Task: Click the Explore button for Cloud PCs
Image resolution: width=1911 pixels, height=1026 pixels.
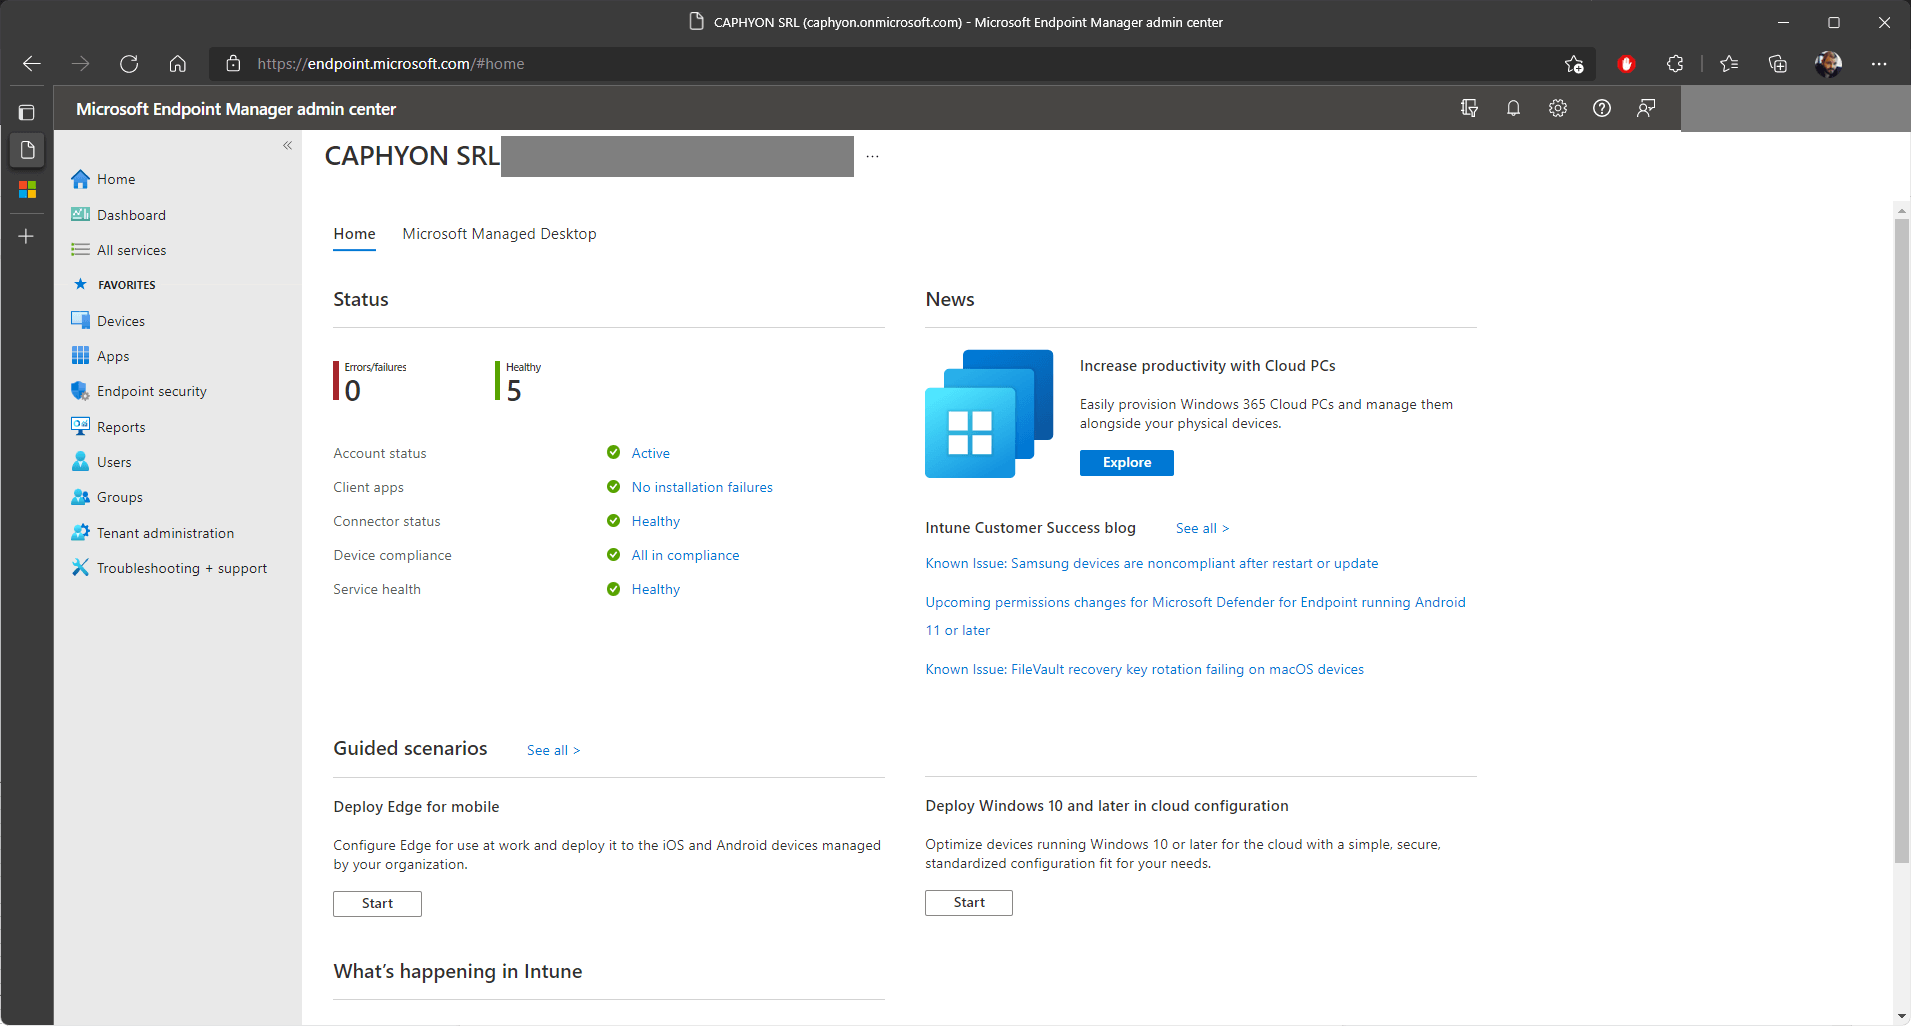Action: 1126,462
